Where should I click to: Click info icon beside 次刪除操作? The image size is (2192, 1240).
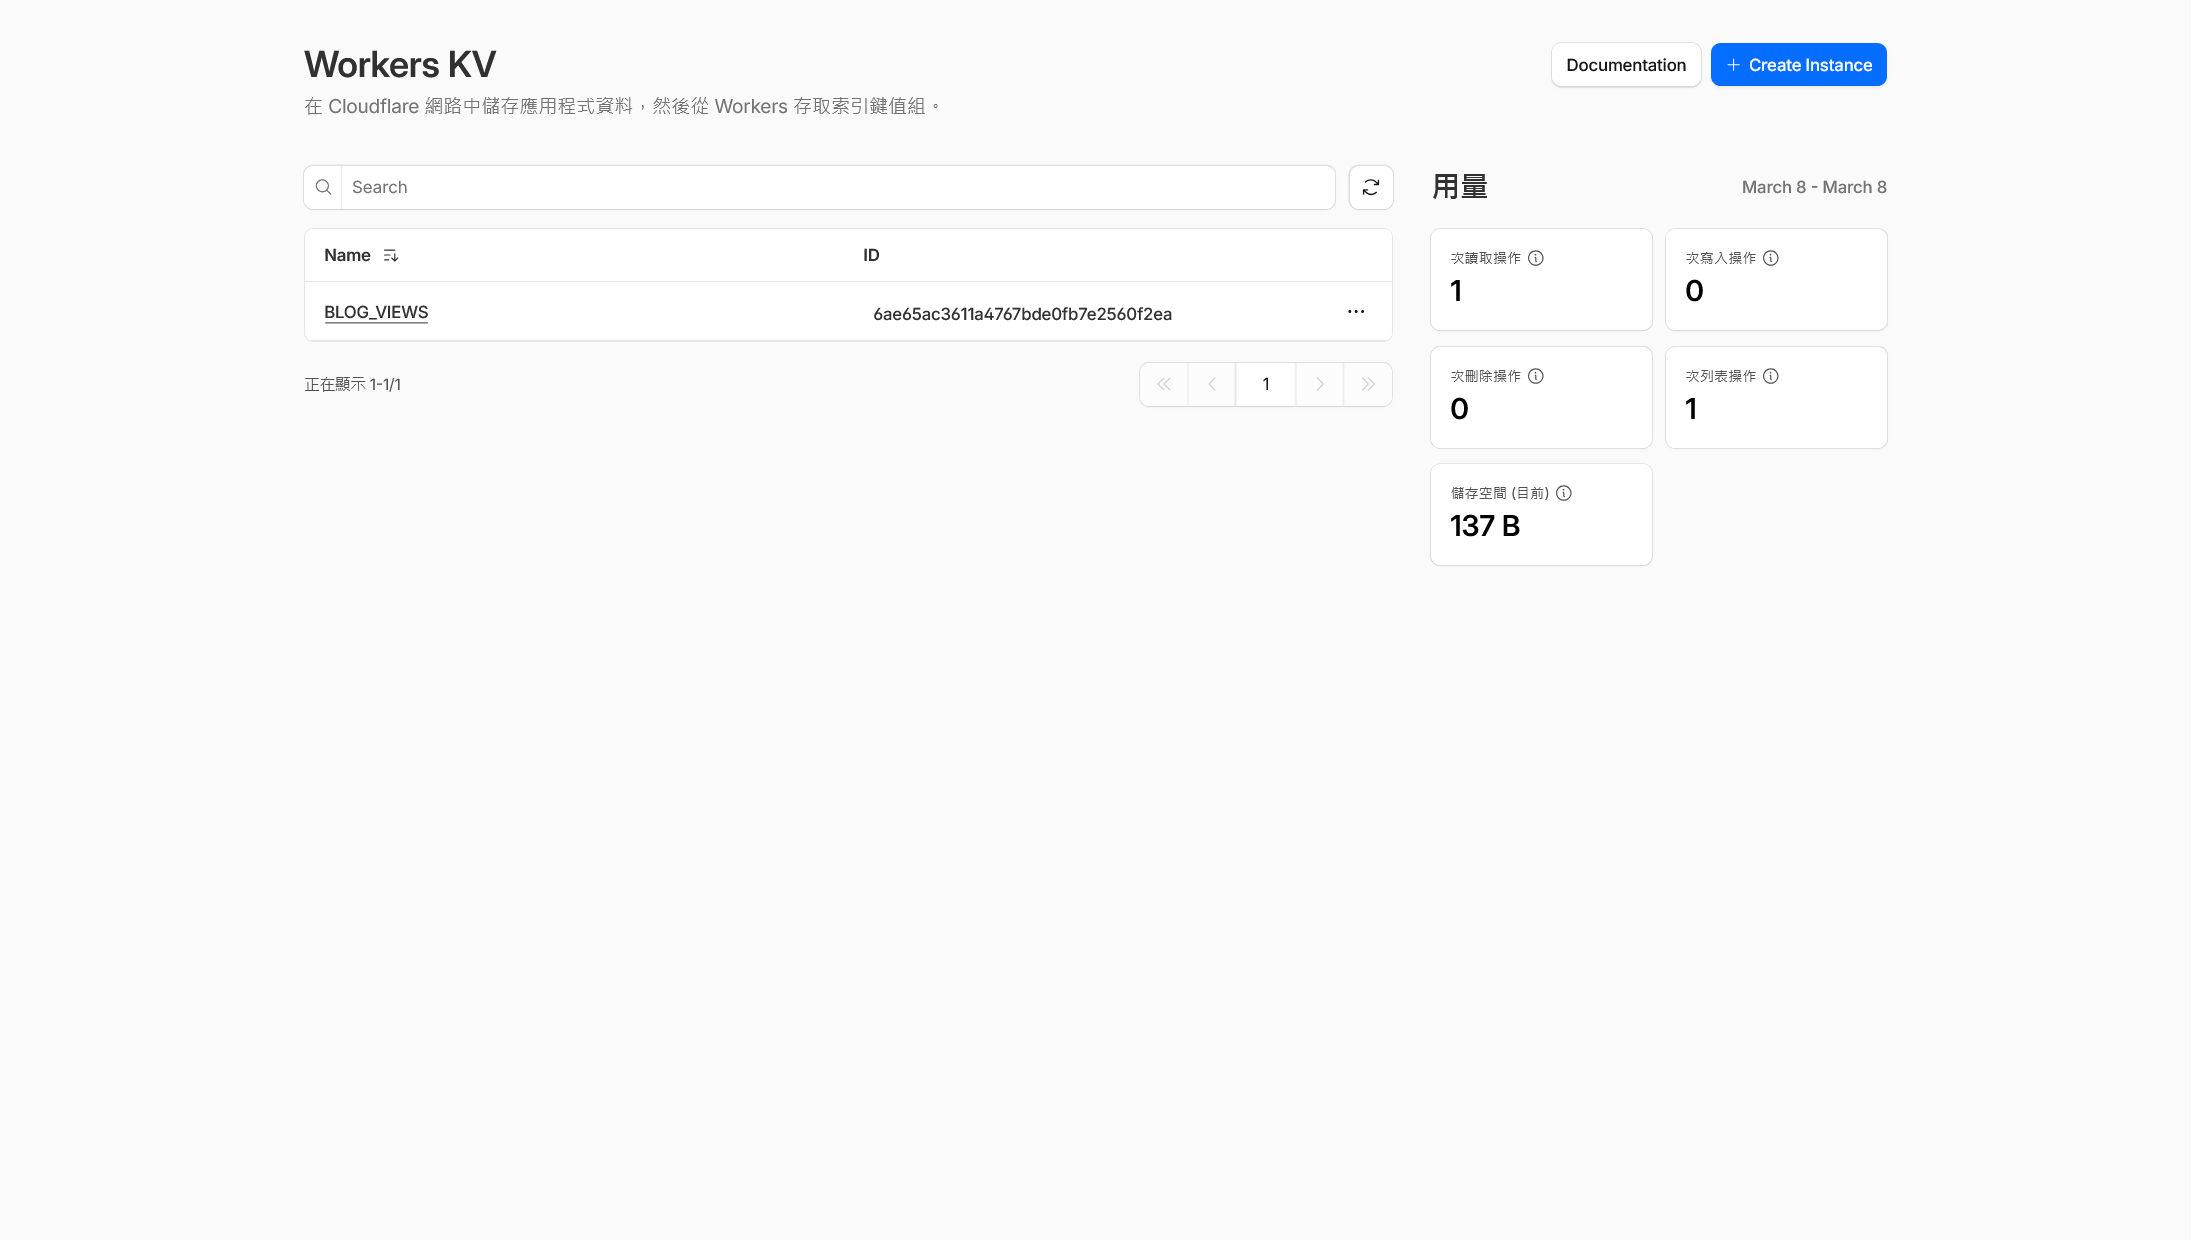pos(1536,376)
